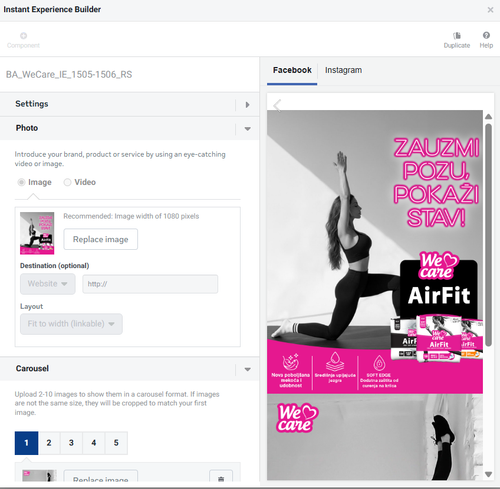Screen dimensions: 500x489
Task: Click the Photo section header
Action: point(130,128)
